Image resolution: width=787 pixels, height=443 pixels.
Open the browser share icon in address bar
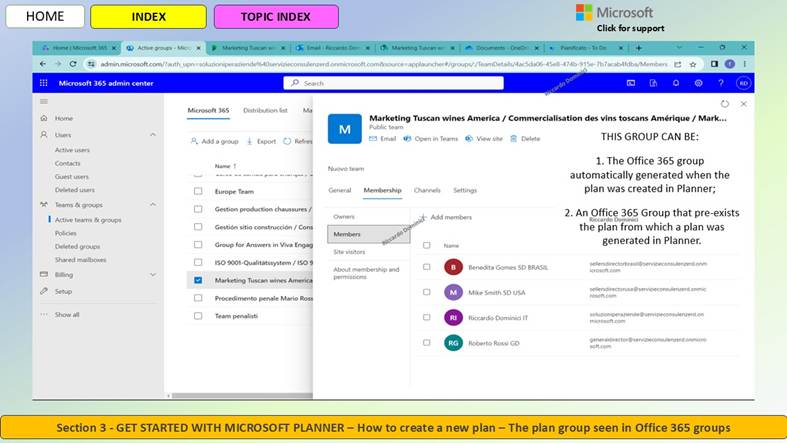[678, 64]
